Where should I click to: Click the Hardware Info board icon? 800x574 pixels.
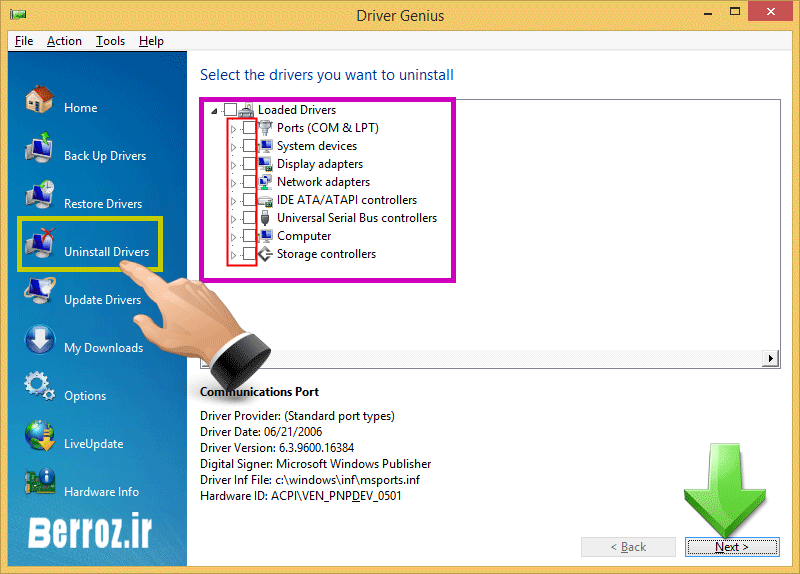(39, 482)
